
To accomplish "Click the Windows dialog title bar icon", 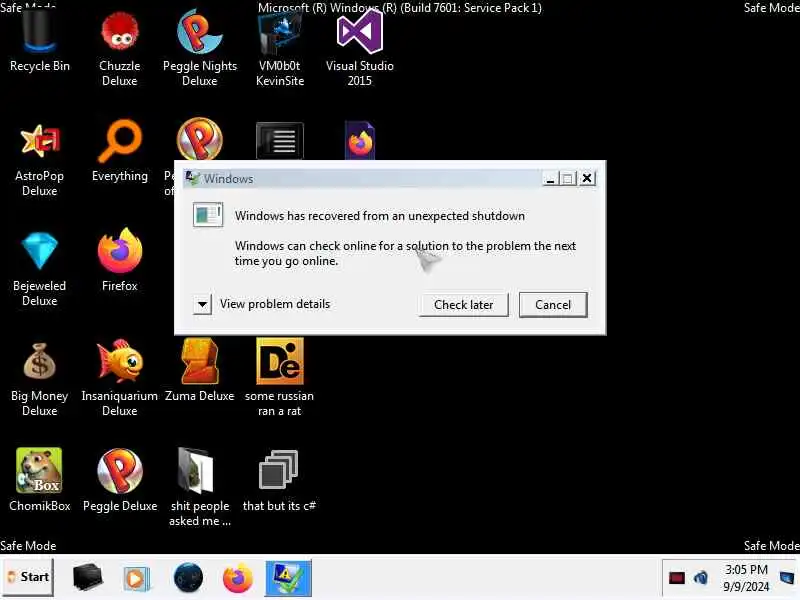I will coord(192,178).
